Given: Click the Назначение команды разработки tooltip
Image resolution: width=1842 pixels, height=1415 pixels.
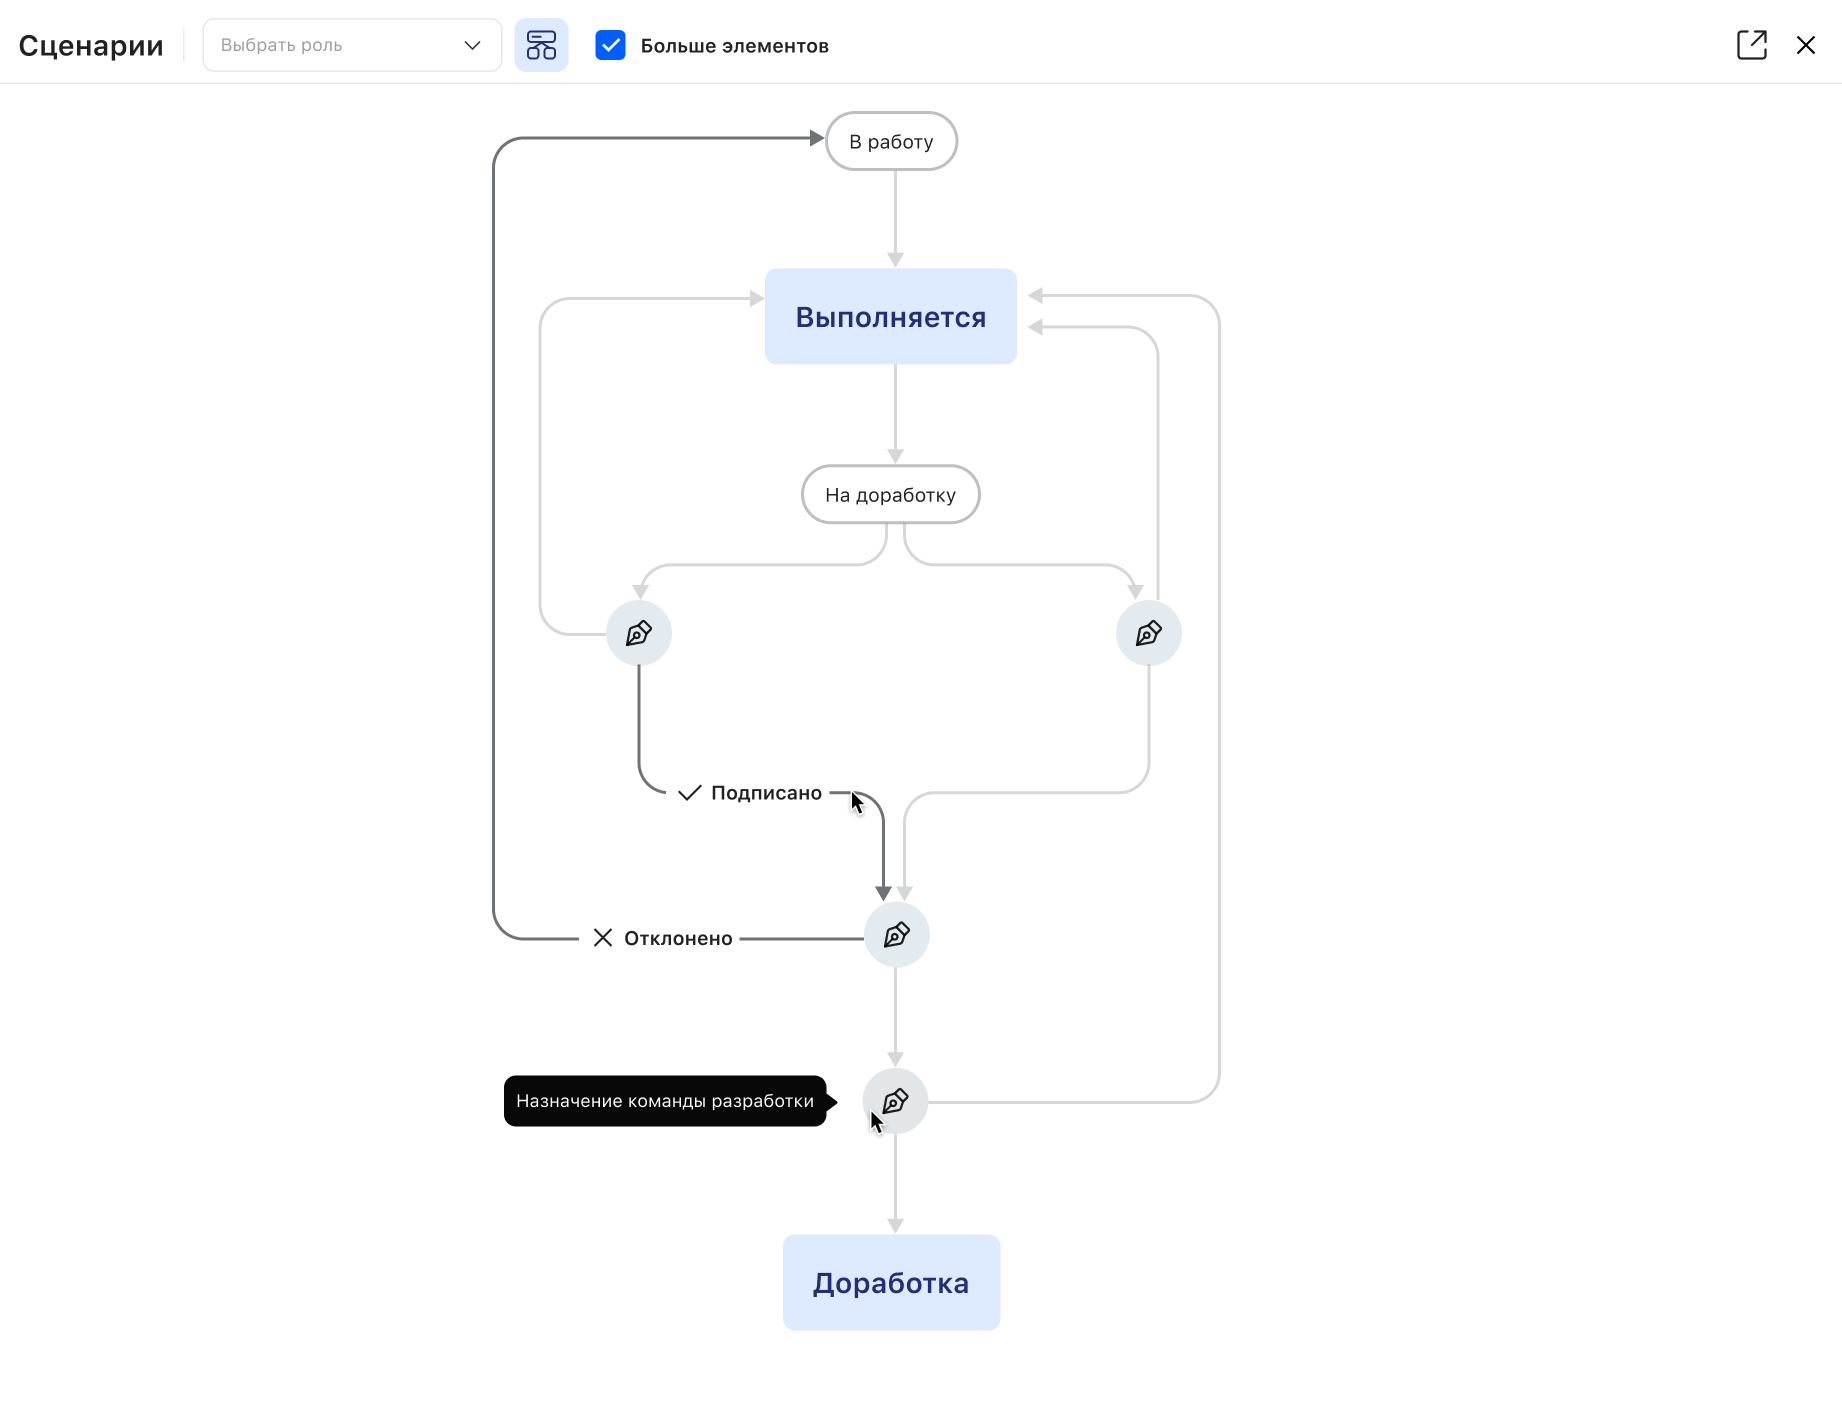Looking at the screenshot, I should pyautogui.click(x=665, y=1101).
